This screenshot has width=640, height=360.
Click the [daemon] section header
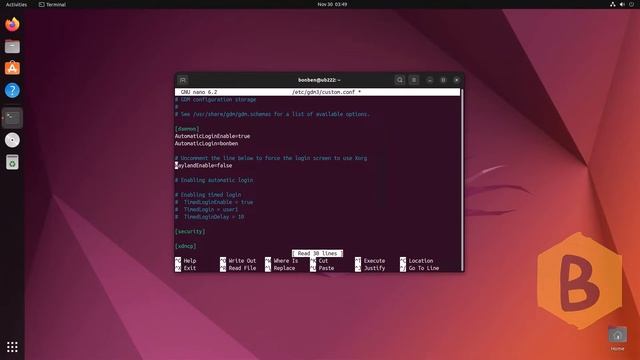click(x=187, y=129)
